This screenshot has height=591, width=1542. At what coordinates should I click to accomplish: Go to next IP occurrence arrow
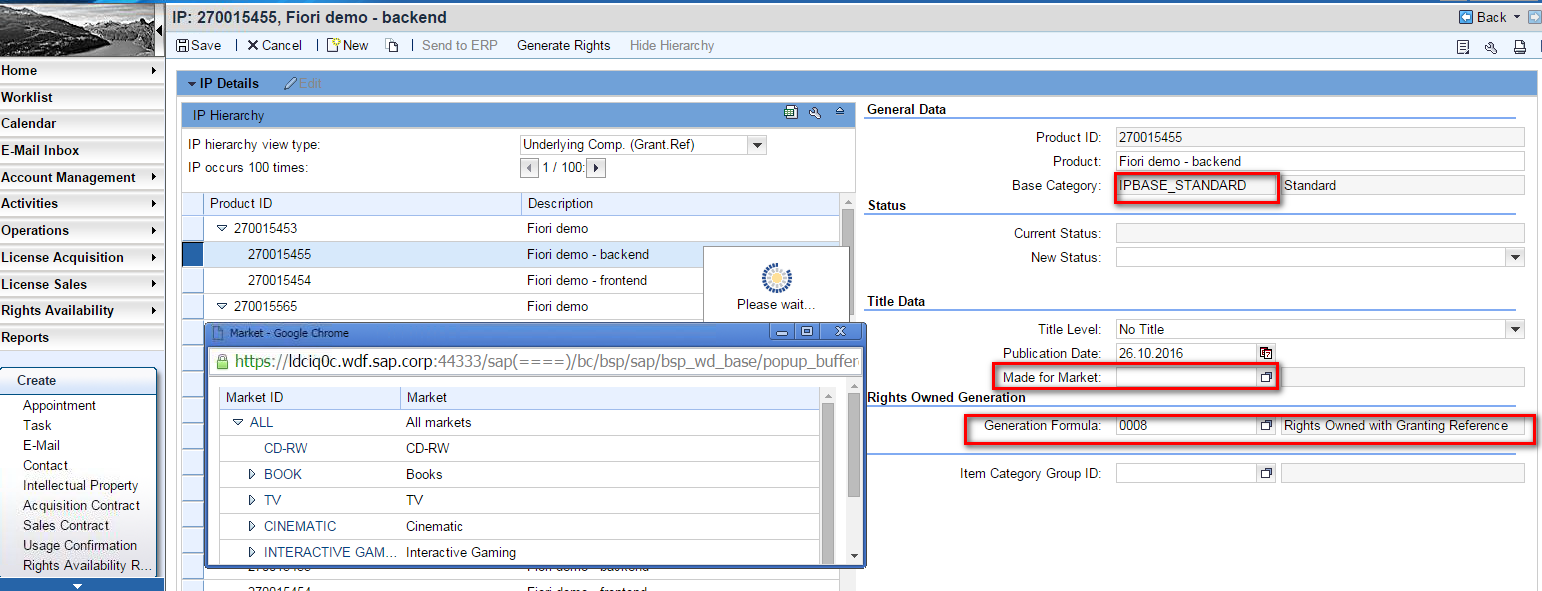[596, 168]
